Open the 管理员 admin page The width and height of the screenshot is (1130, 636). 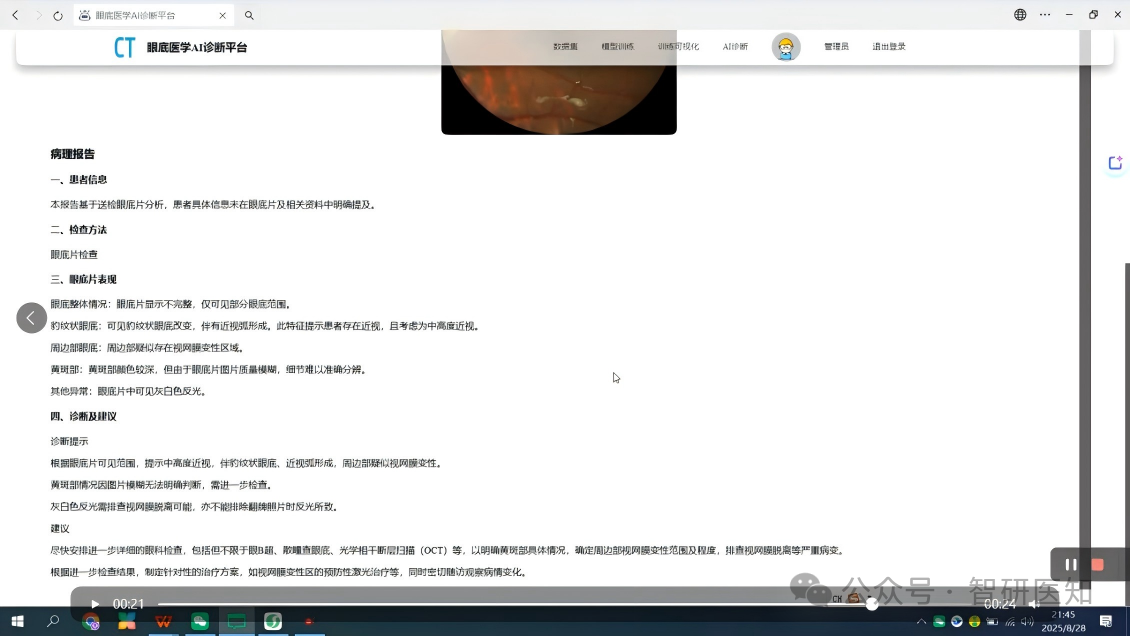[836, 46]
